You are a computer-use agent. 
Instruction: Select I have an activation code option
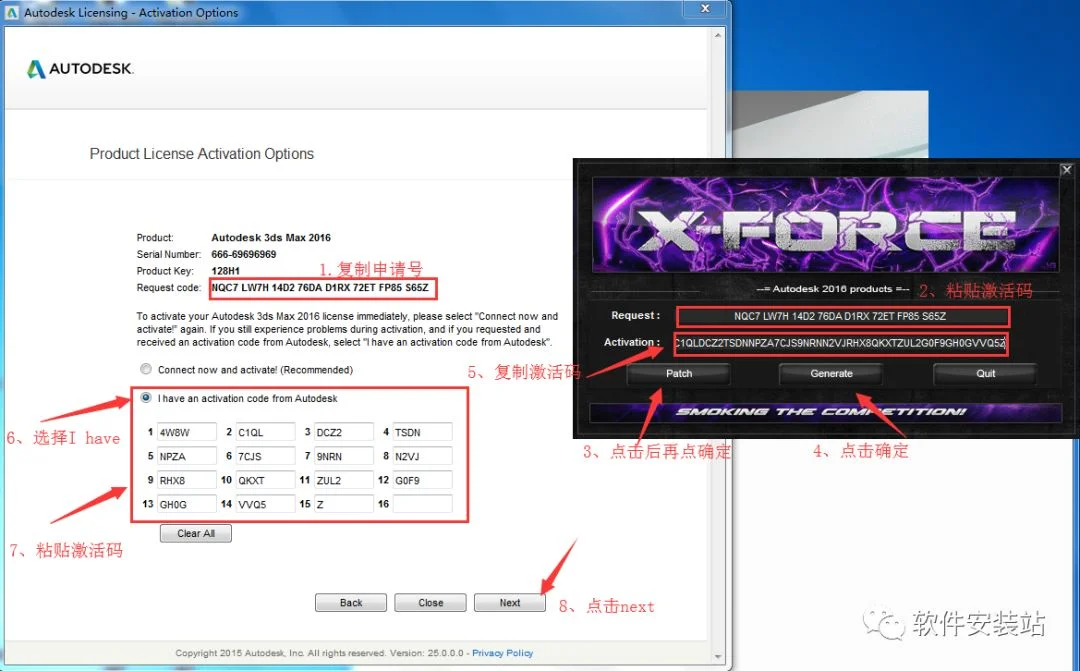coord(146,398)
